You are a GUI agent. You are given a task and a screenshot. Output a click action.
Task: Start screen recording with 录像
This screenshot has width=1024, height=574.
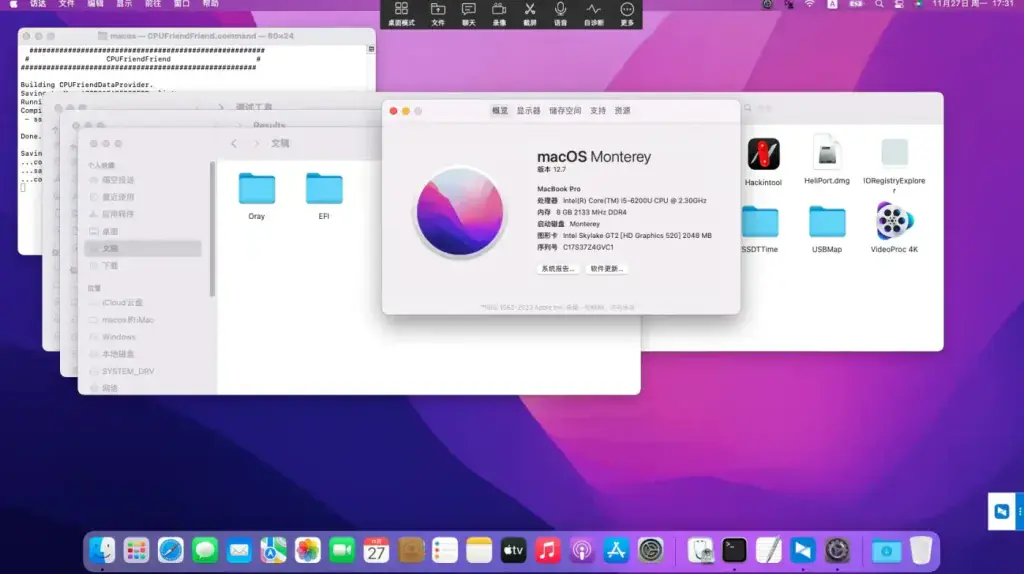coord(499,14)
